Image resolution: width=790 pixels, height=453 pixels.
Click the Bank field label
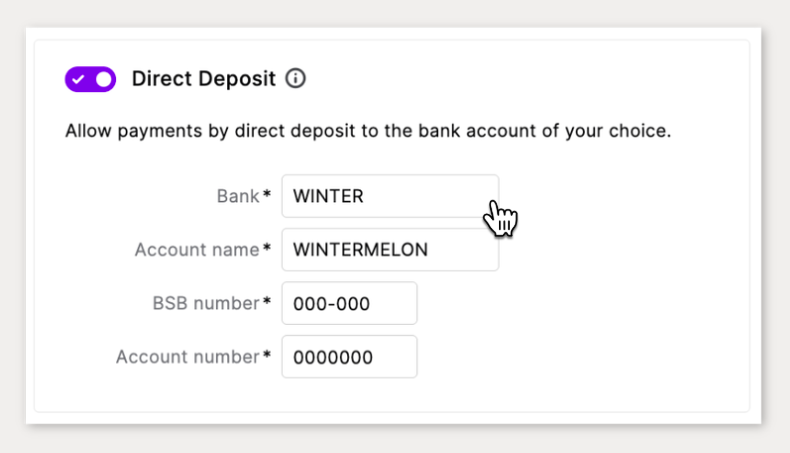[237, 196]
